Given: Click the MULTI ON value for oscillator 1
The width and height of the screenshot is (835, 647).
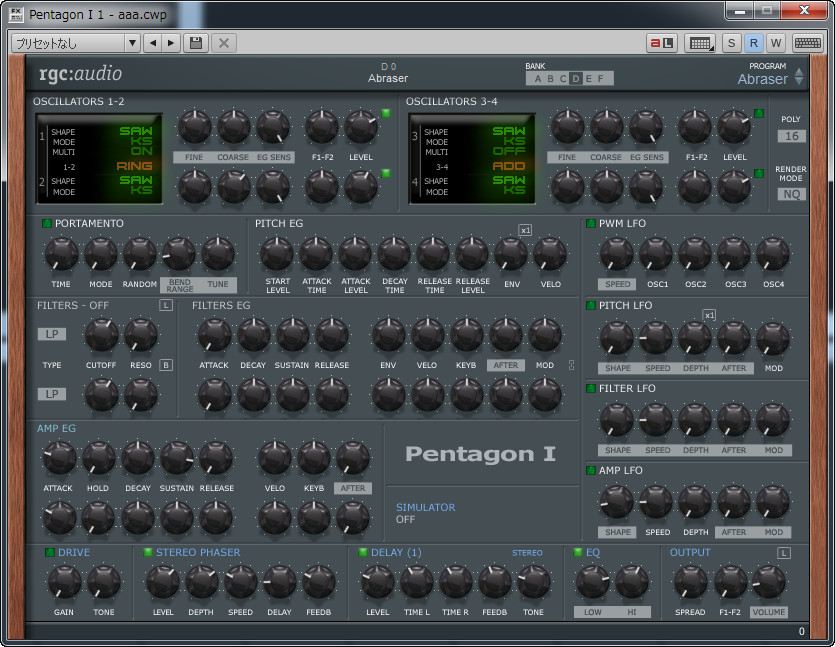Looking at the screenshot, I should tap(141, 151).
